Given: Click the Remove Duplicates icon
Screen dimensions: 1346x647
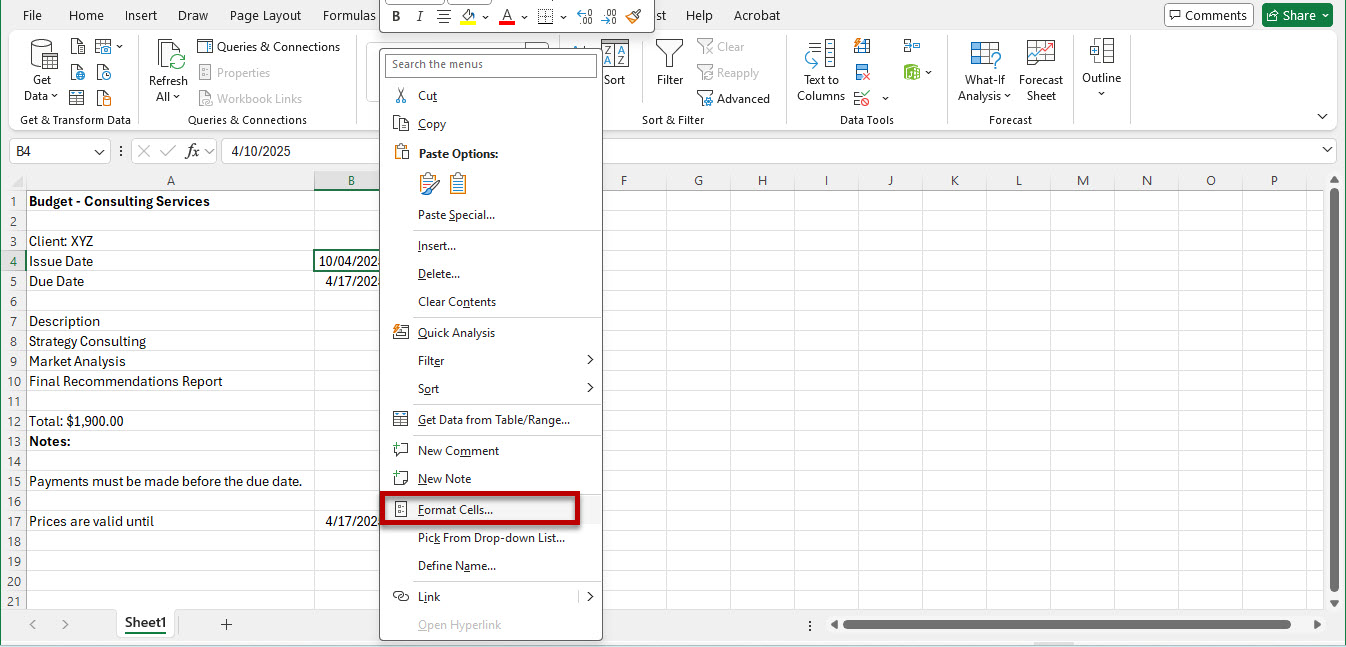Looking at the screenshot, I should [862, 72].
